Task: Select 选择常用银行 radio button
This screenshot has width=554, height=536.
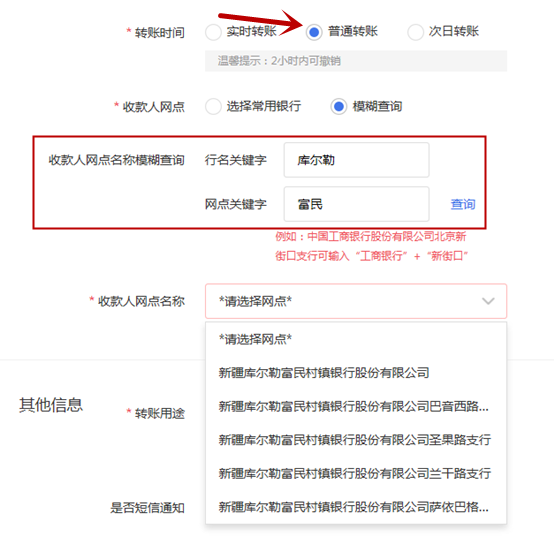Action: 213,106
